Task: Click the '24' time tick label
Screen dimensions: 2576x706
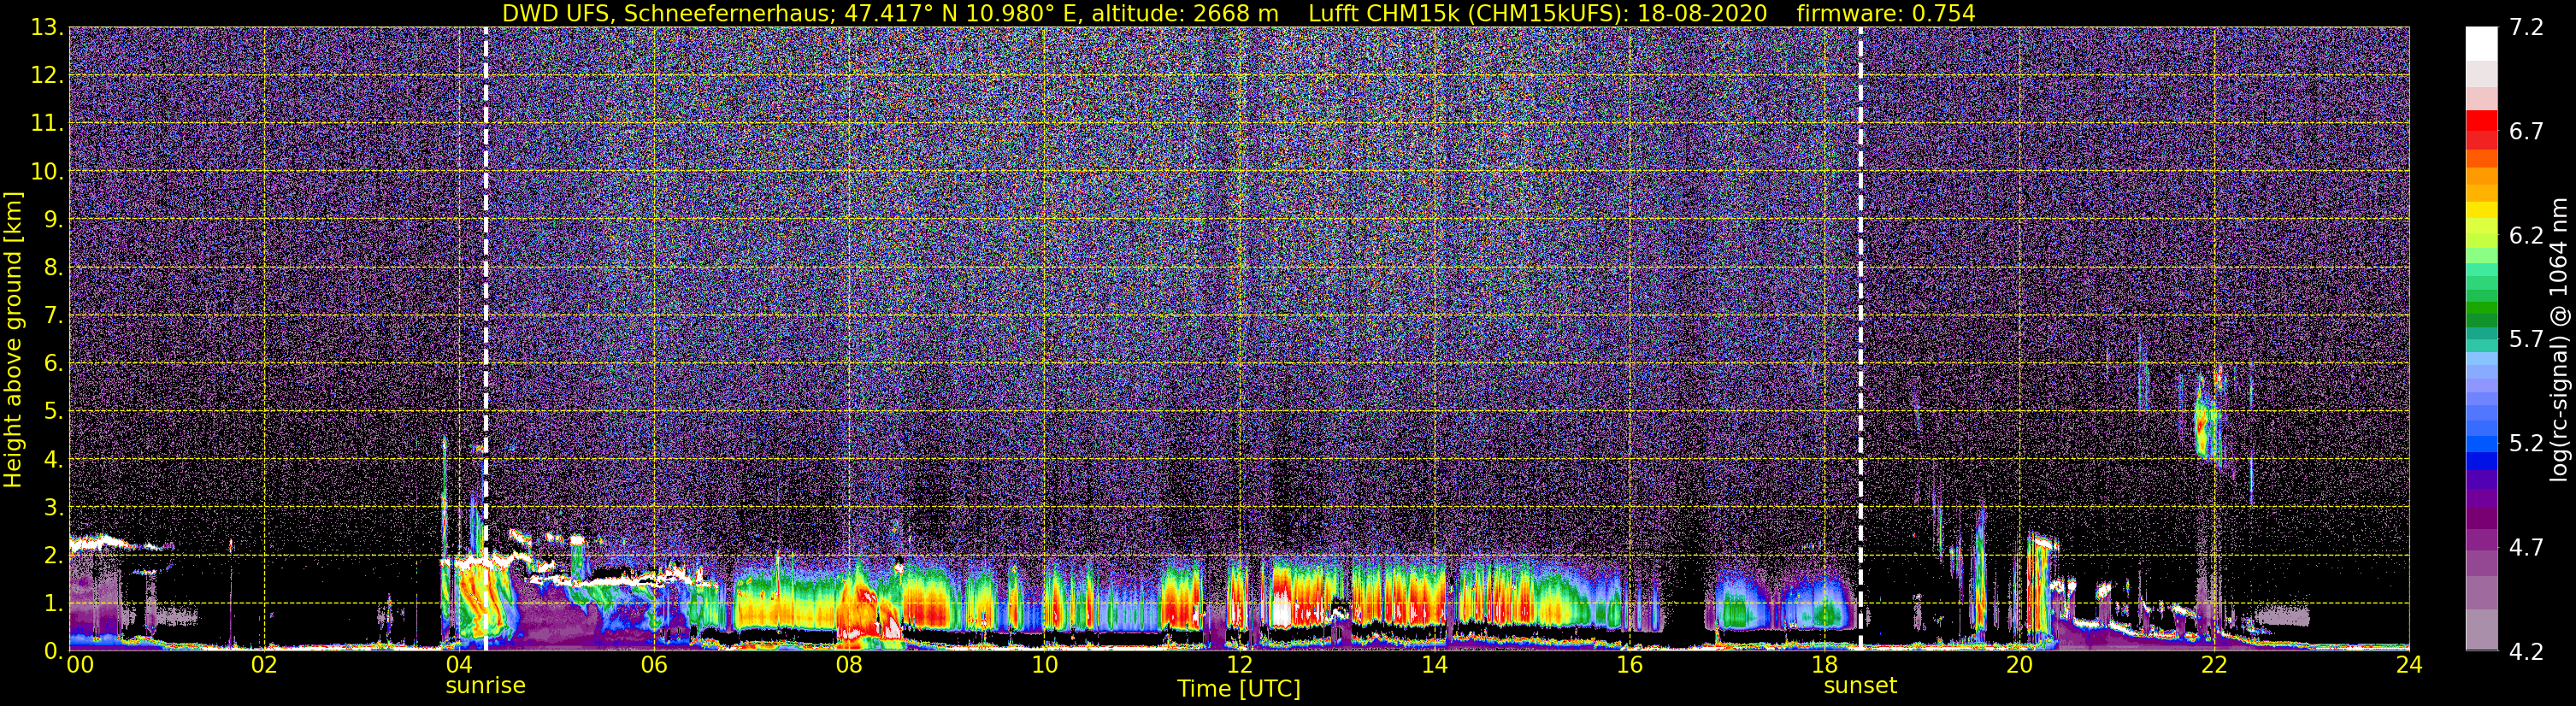Action: pyautogui.click(x=2409, y=665)
